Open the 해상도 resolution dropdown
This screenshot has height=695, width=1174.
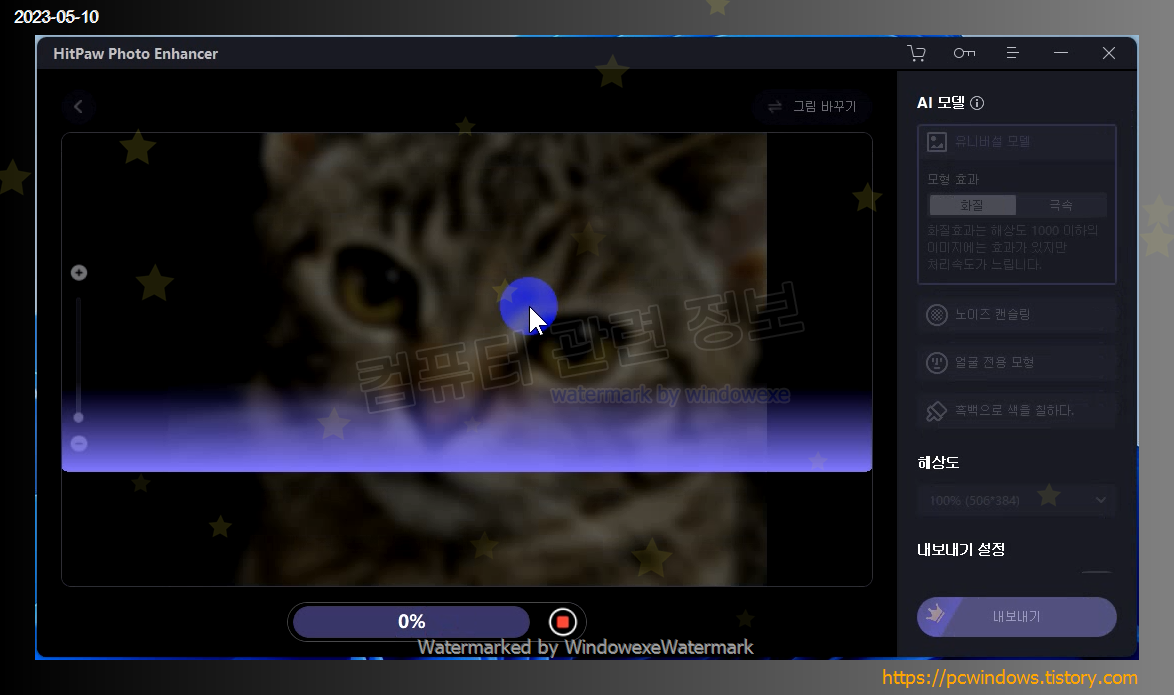coord(1017,500)
